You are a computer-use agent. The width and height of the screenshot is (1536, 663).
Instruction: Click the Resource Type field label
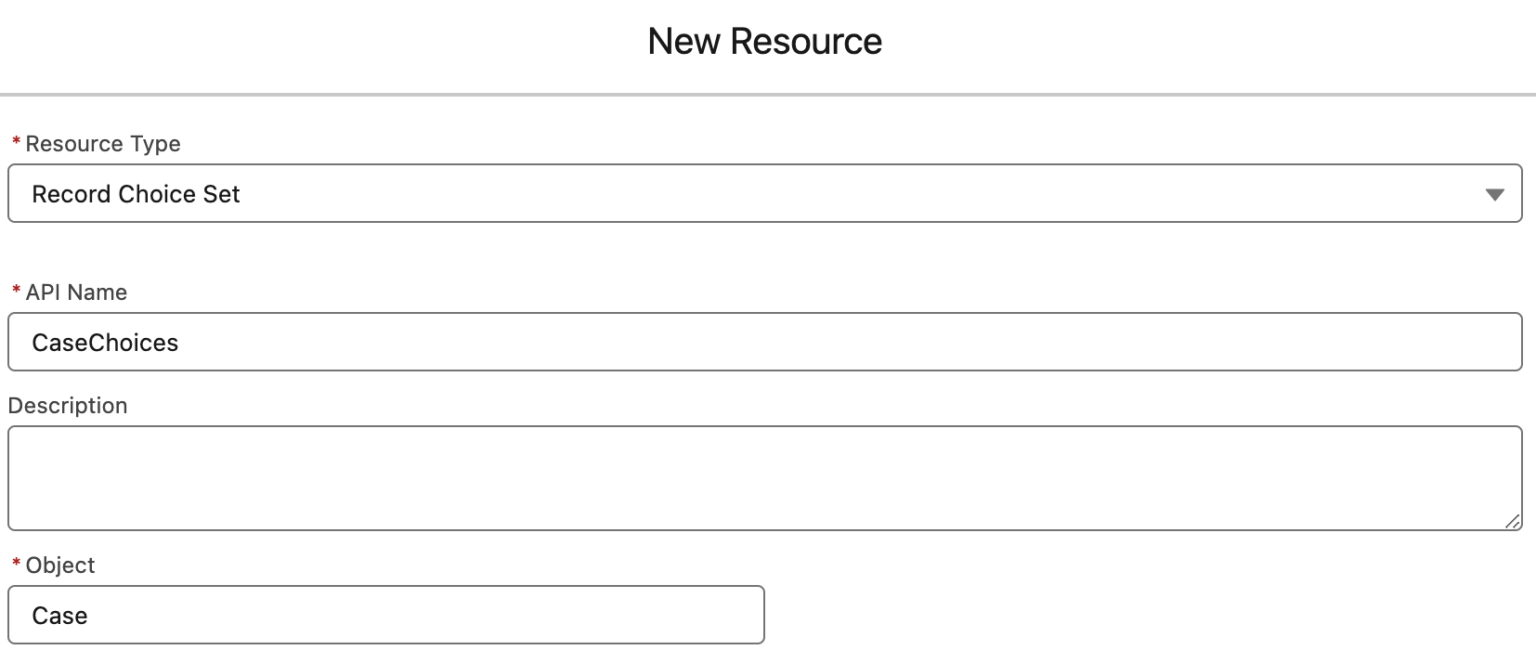point(102,143)
